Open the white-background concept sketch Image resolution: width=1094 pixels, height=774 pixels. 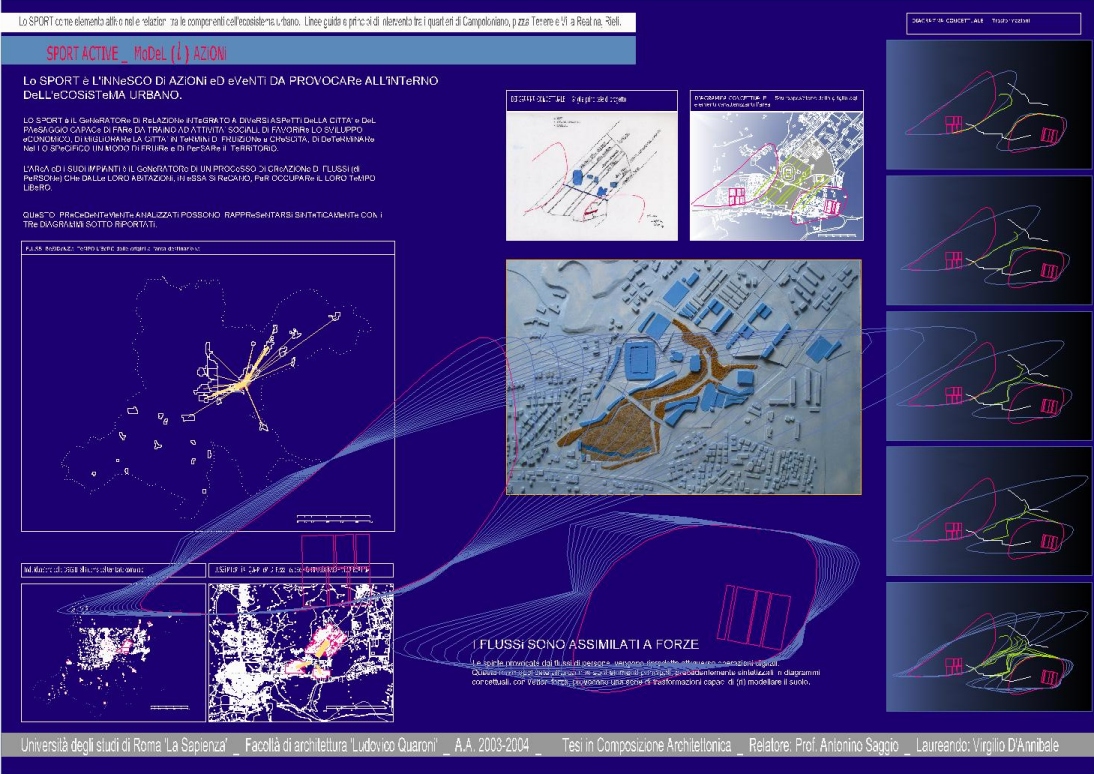(592, 175)
